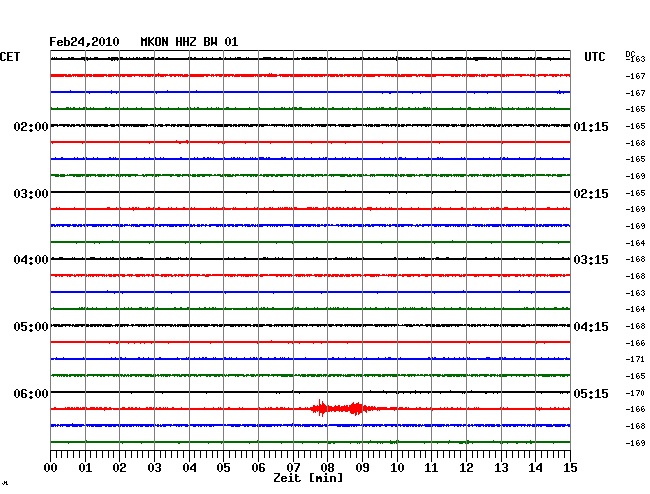Select the 02:00 CET row label

[x=31, y=127]
